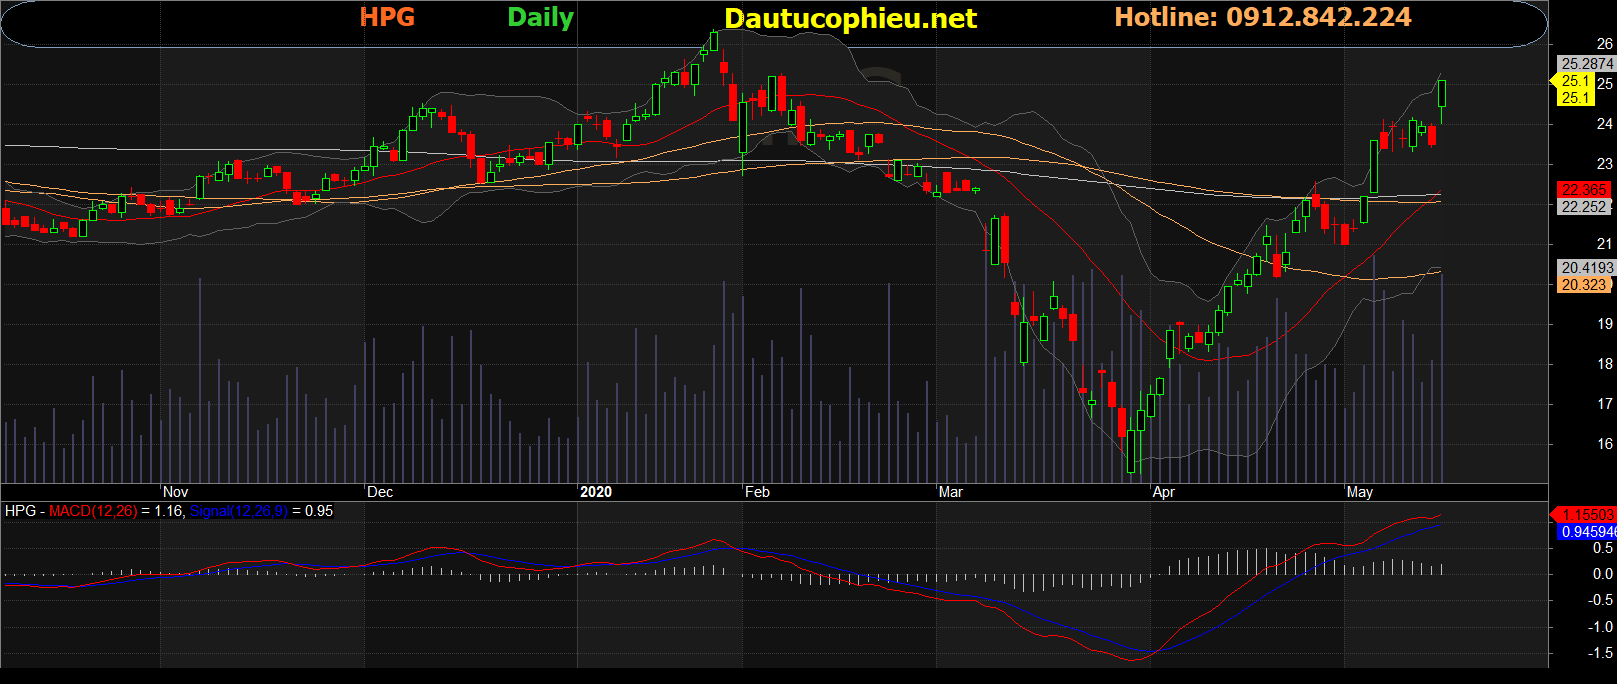Click the blue 0.94594 signal value tag

point(1587,532)
